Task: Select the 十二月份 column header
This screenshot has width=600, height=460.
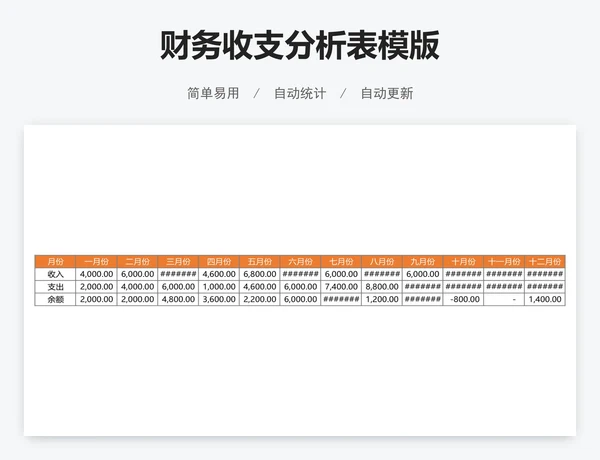Action: [x=545, y=262]
